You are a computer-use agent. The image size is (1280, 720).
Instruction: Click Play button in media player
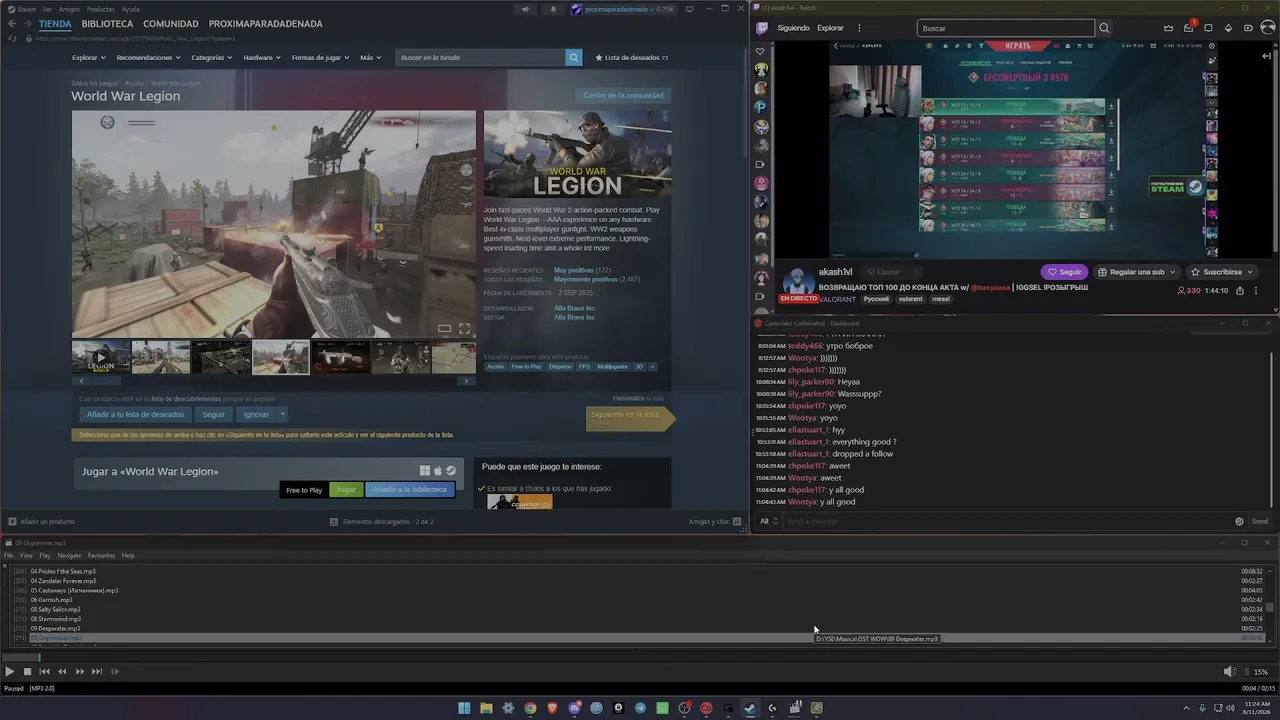(10, 672)
